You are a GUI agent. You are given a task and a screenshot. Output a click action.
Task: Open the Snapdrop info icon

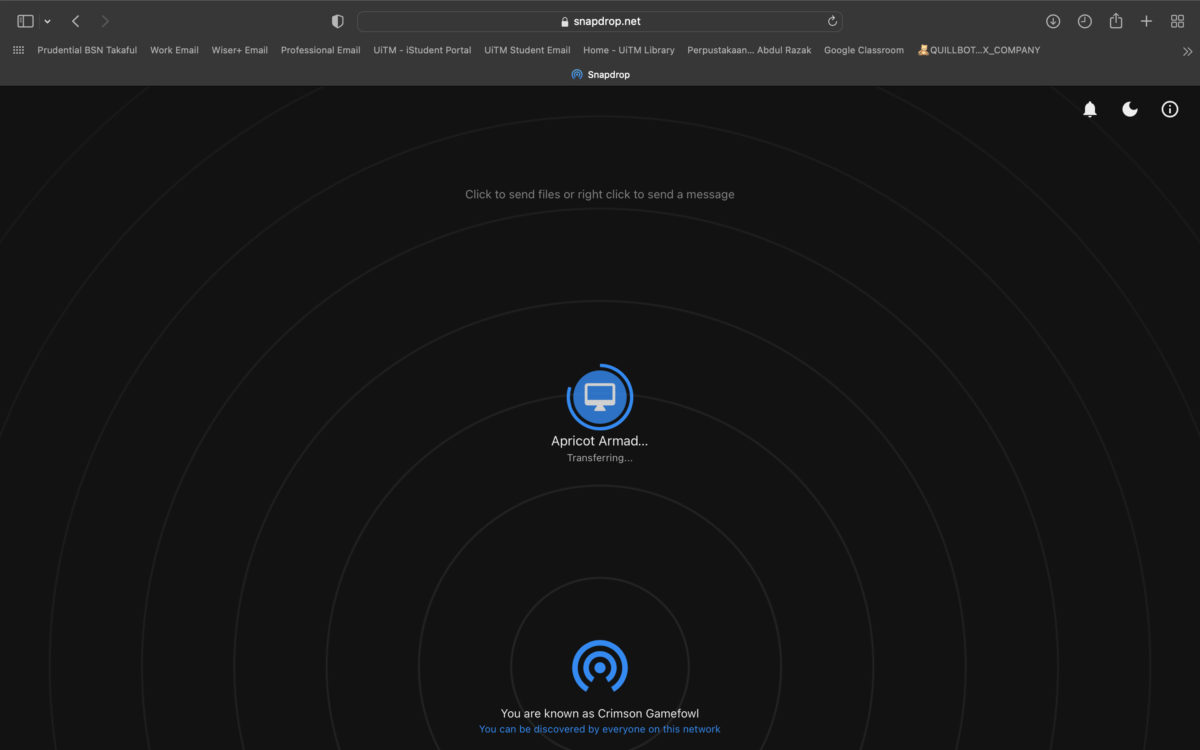point(1169,110)
